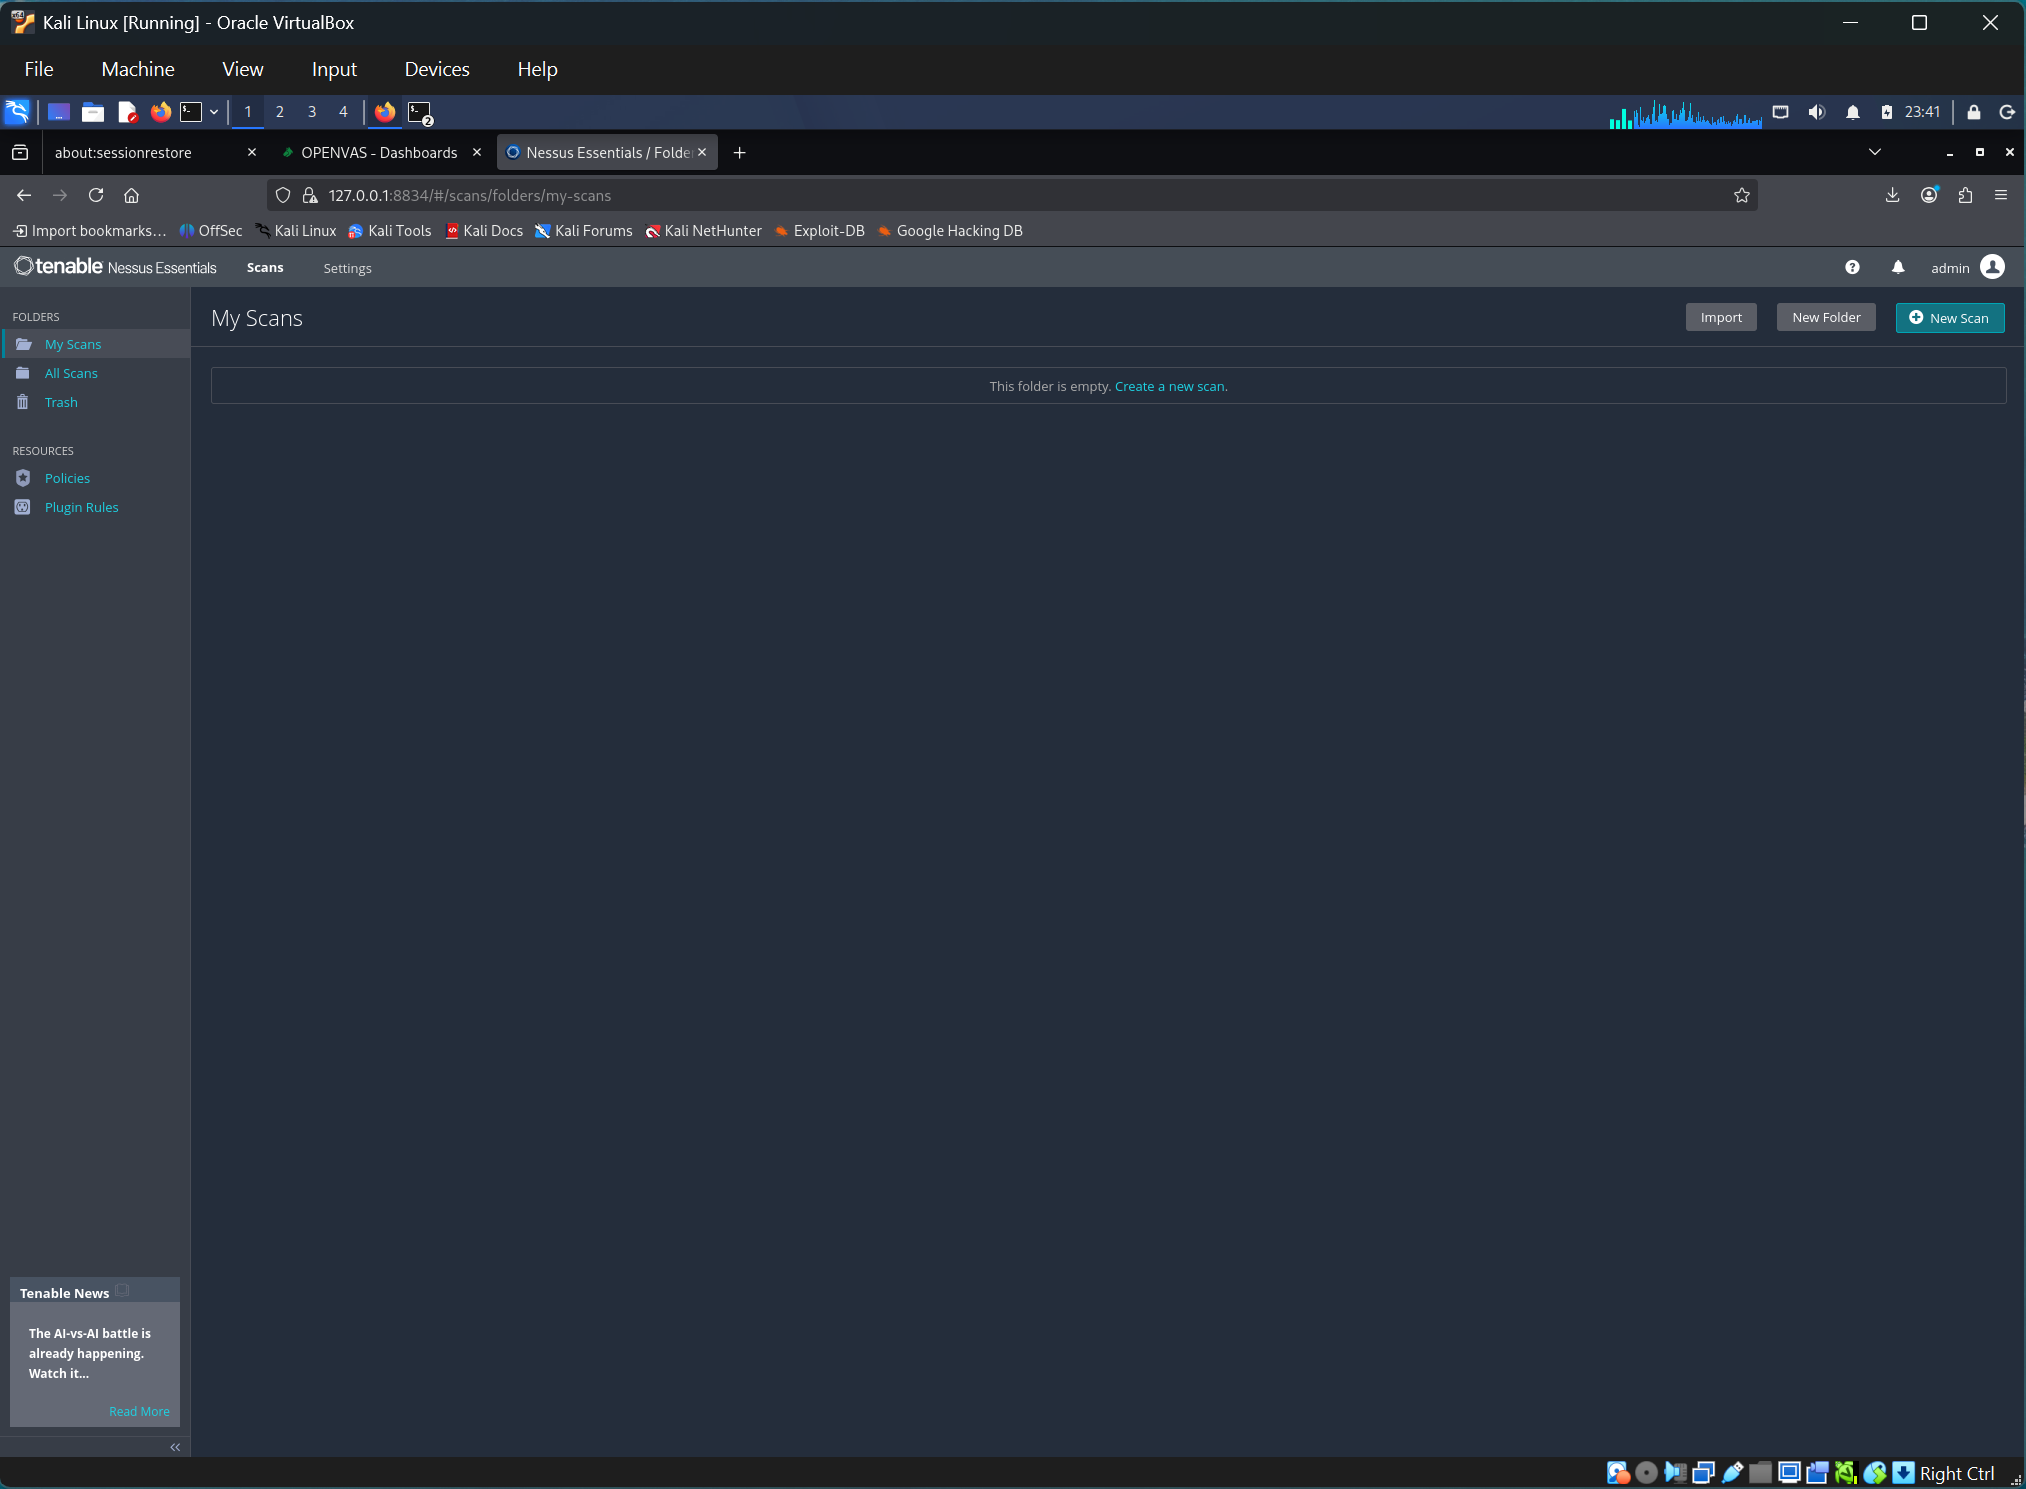
Task: Open the Trash folder link
Action: coord(61,402)
